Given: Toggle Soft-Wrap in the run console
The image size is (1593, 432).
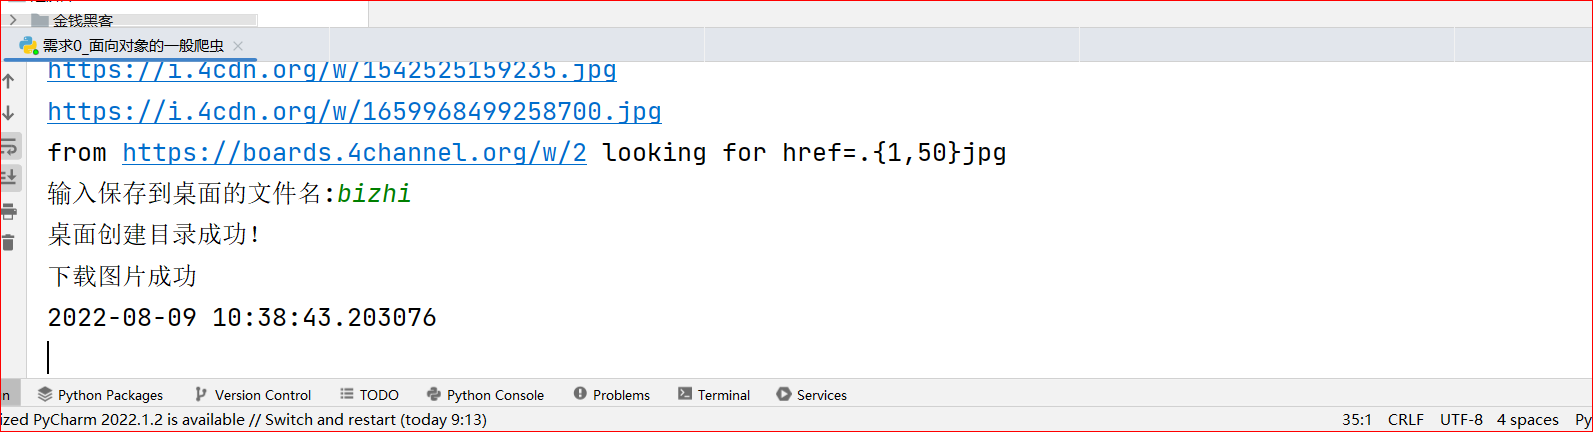Looking at the screenshot, I should pos(9,146).
